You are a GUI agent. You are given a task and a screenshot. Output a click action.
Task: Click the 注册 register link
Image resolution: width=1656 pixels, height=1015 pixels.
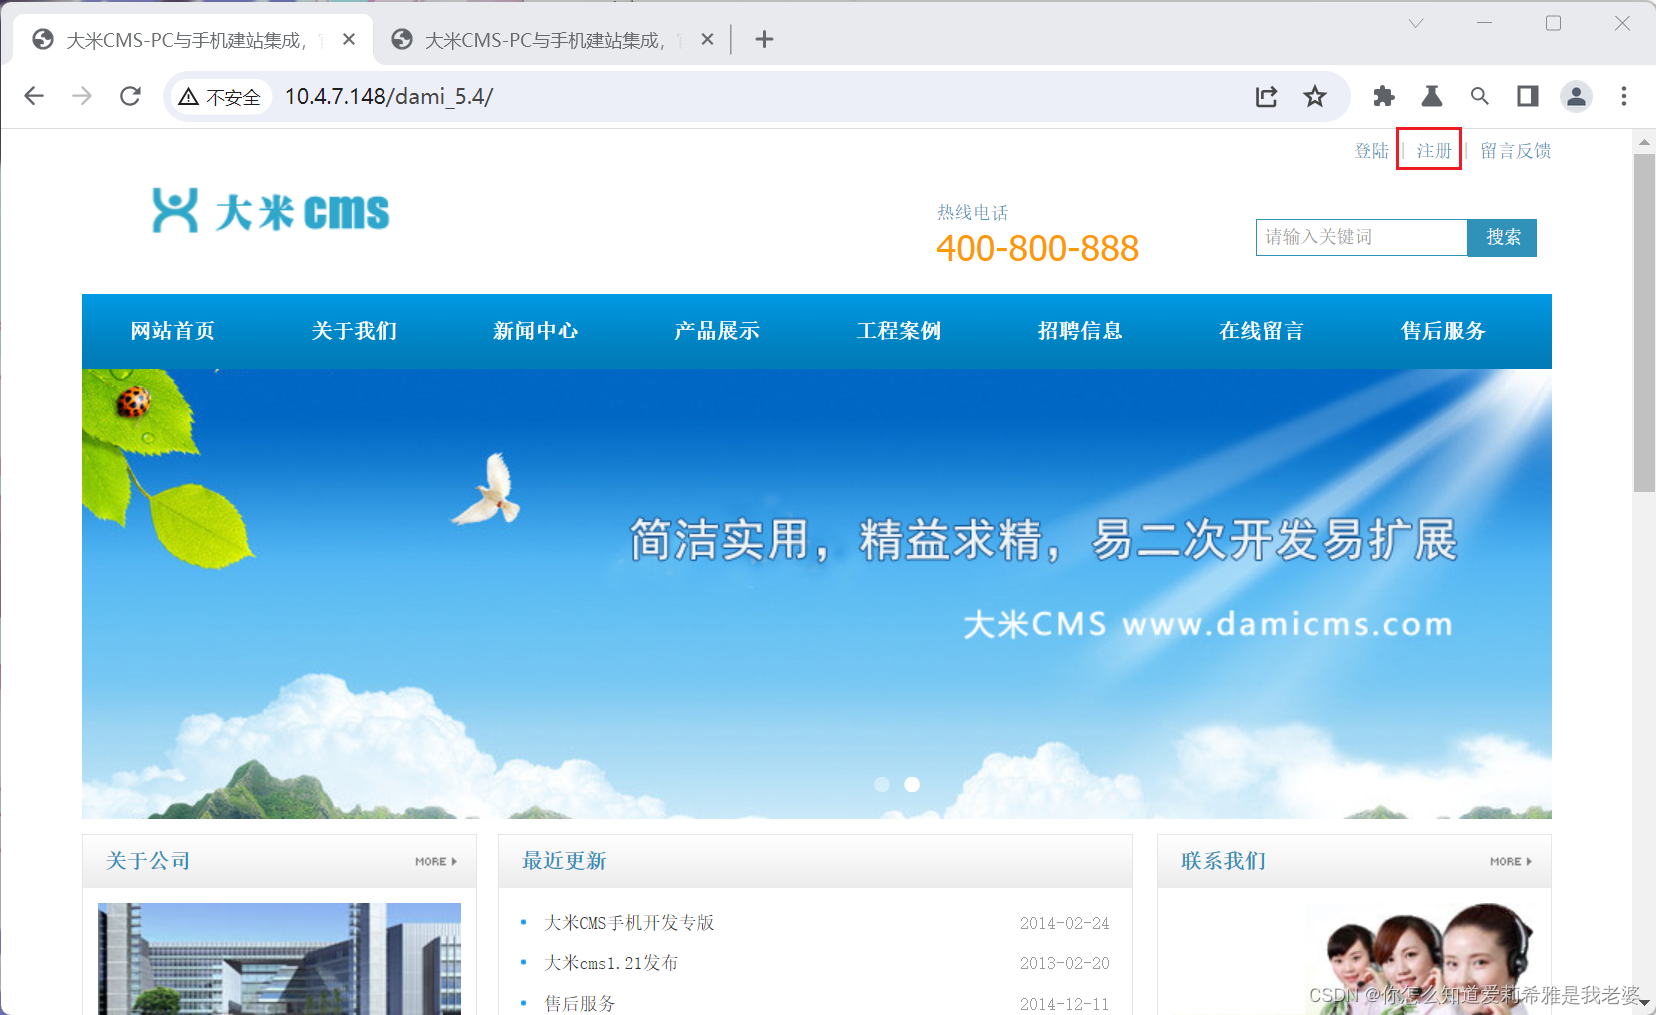(x=1434, y=151)
